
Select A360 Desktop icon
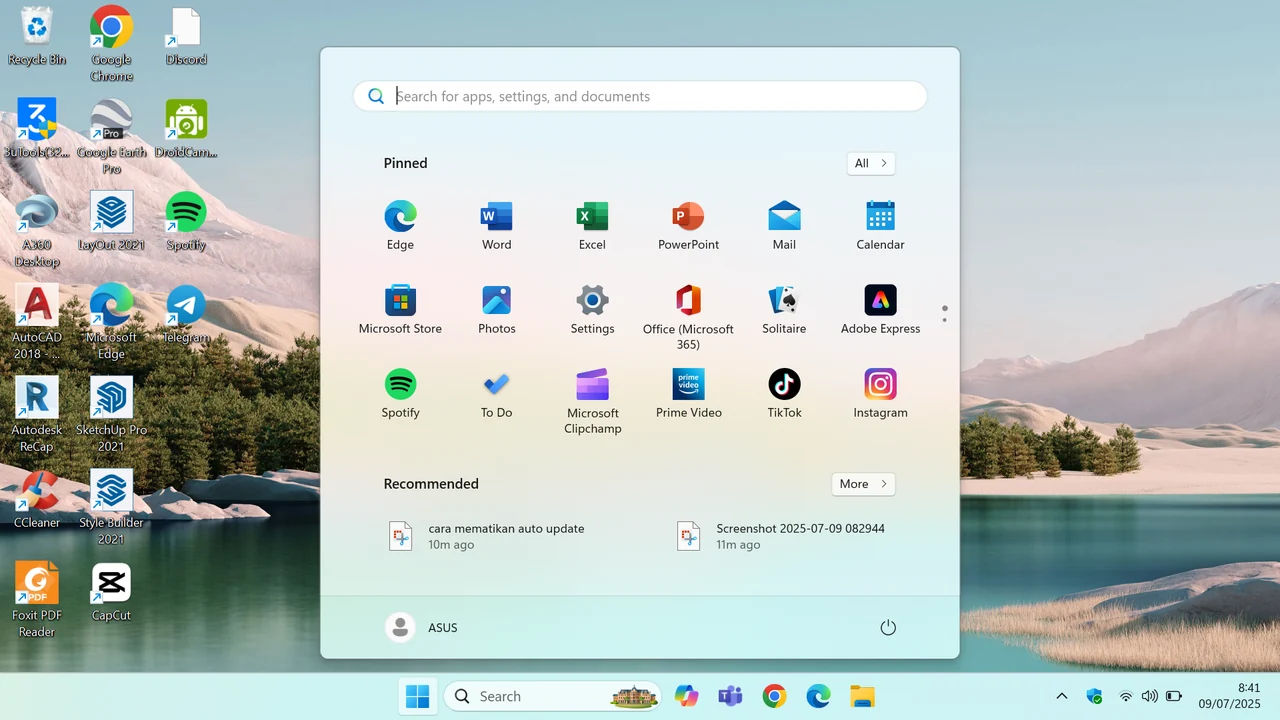tap(37, 230)
